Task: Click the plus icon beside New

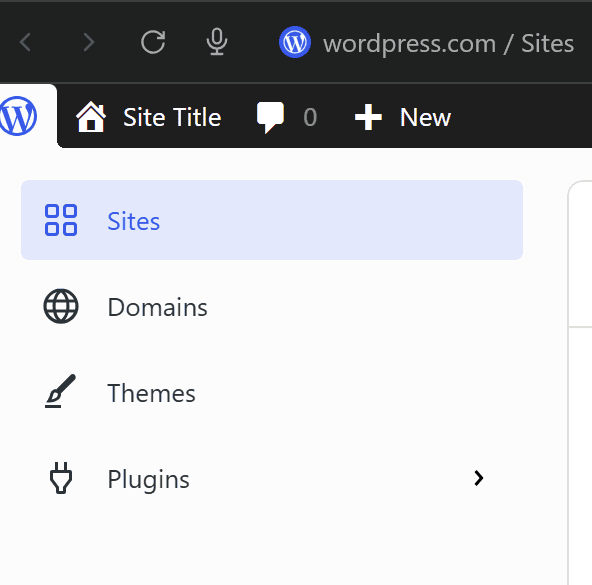Action: point(368,117)
